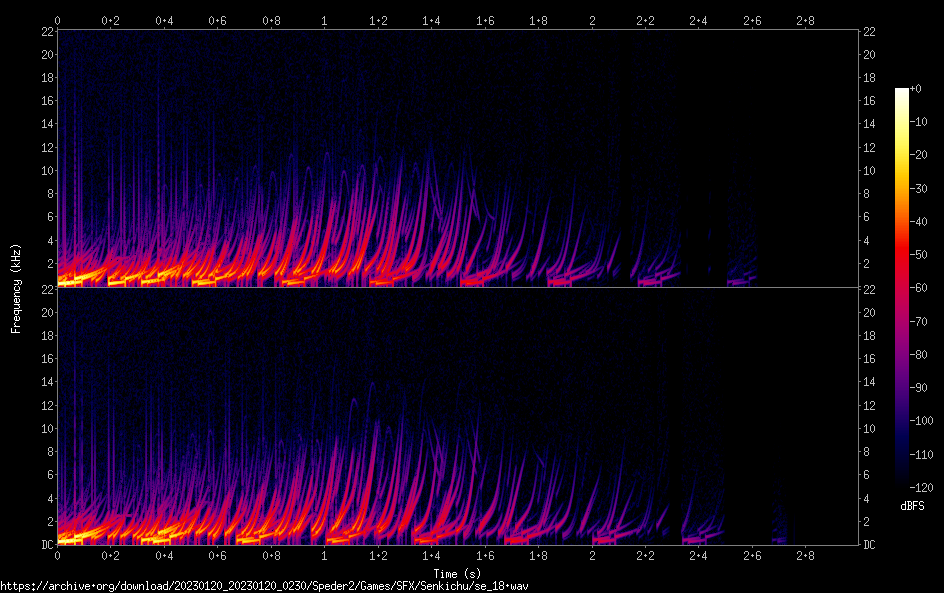Click the 'dBFS' label under the color scale
Image resolution: width=944 pixels, height=593 pixels.
click(912, 506)
